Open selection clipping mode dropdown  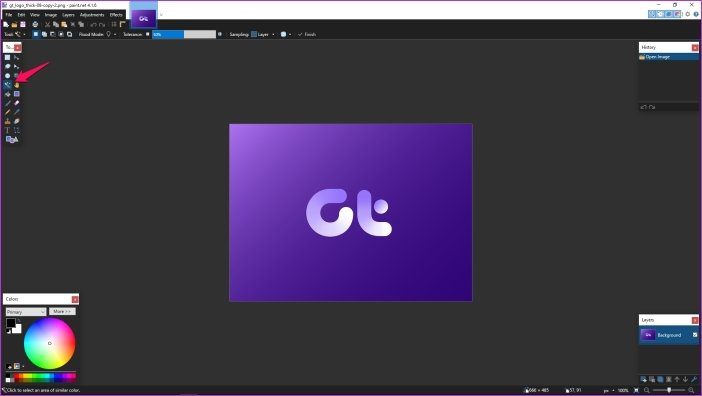coord(286,34)
